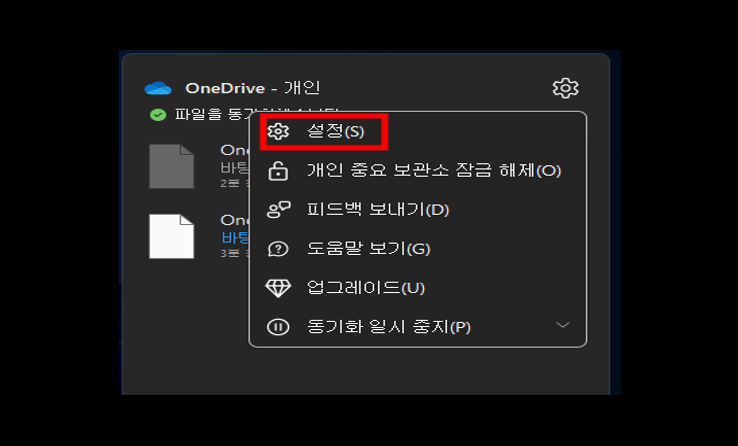Click the blue OneDrive cloud logo
Screen dimensions: 738x446
coord(158,88)
